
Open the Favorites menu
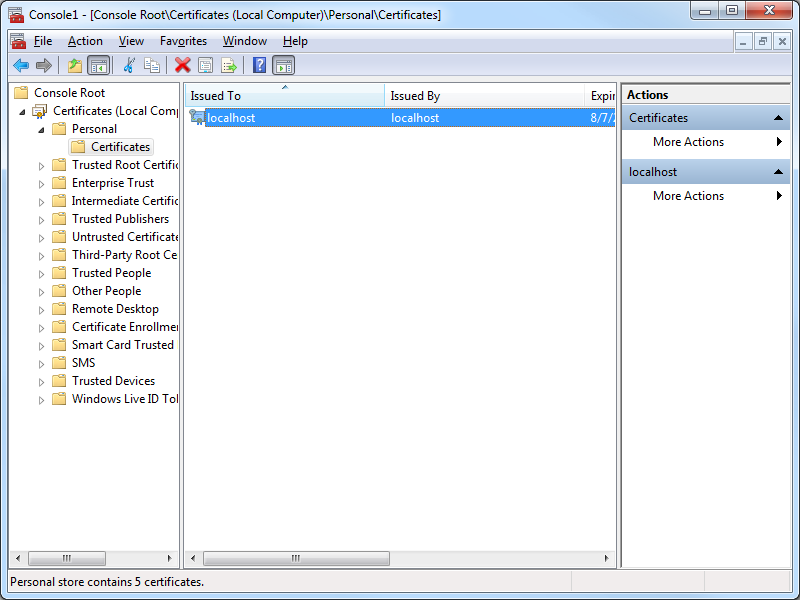tap(183, 41)
